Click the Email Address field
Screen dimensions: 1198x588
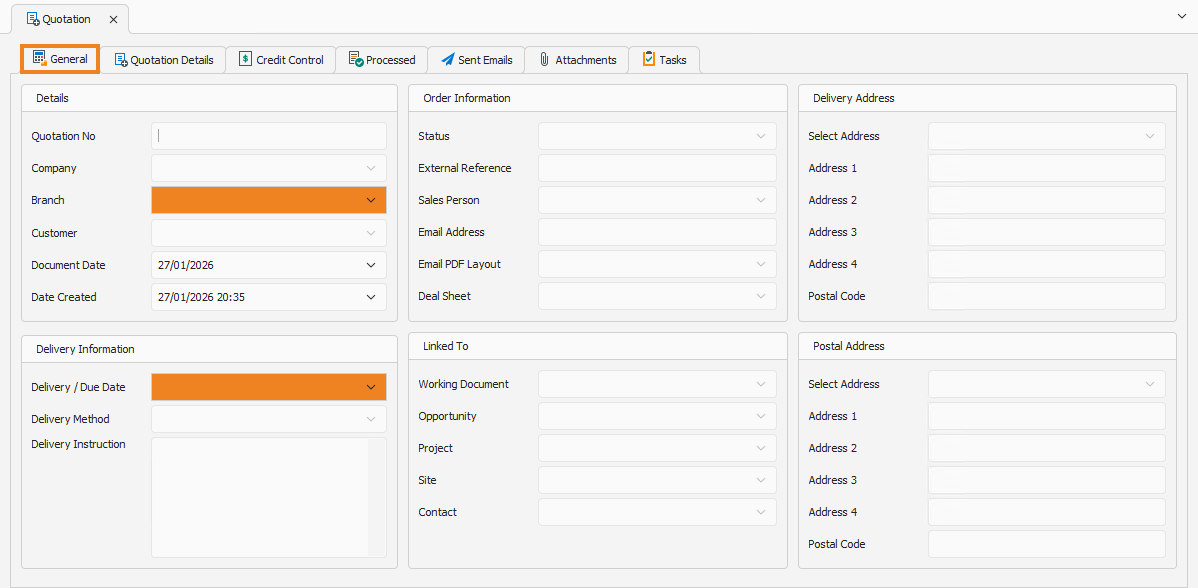(657, 232)
